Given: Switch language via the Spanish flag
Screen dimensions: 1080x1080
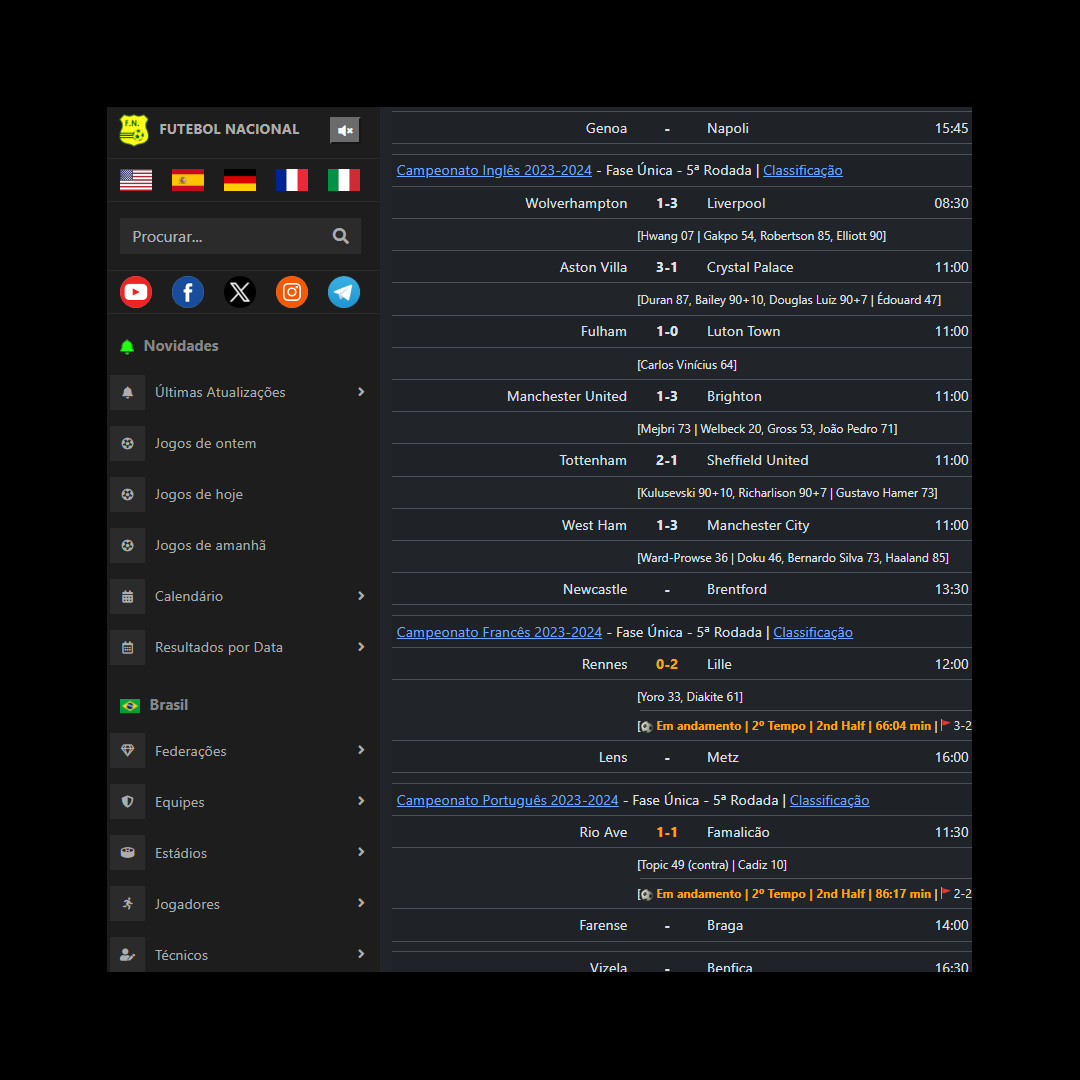Looking at the screenshot, I should [x=188, y=180].
